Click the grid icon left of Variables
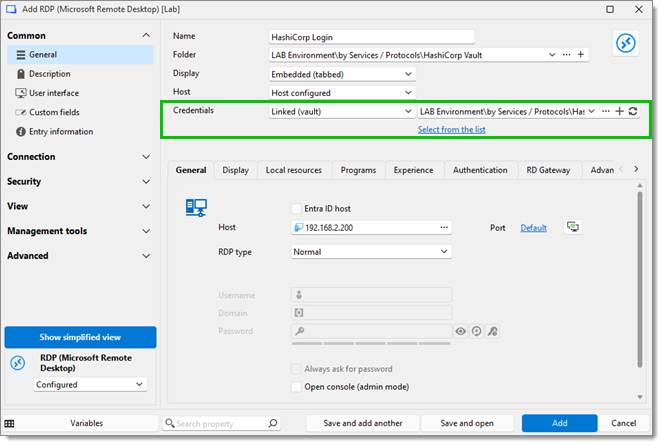Screen dimensions: 663x446 (x=9, y=424)
